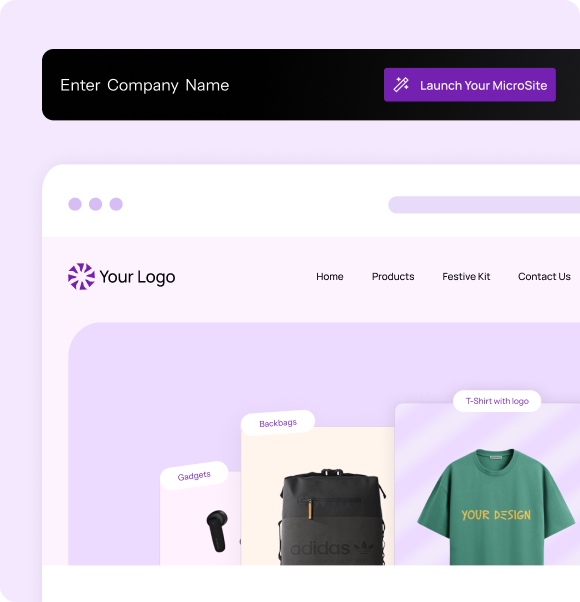Click the middle purple window dot
Screen dimensions: 580x602
point(96,204)
